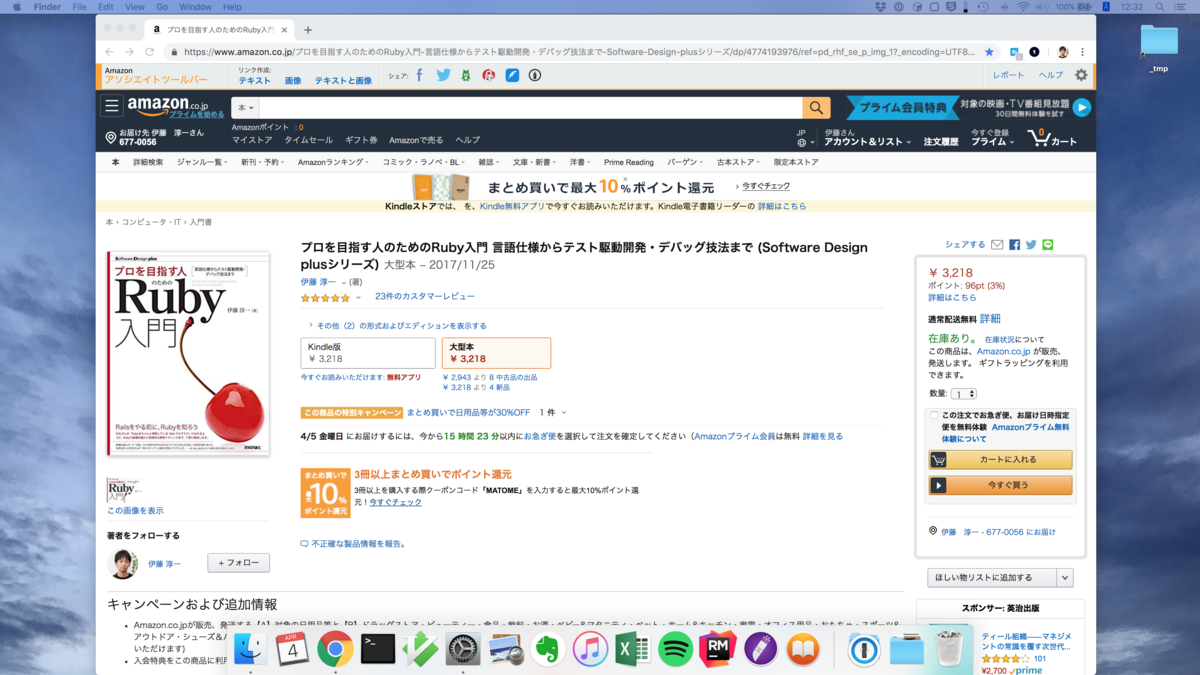
Task: Open the shopping cart icon
Action: tap(1052, 138)
